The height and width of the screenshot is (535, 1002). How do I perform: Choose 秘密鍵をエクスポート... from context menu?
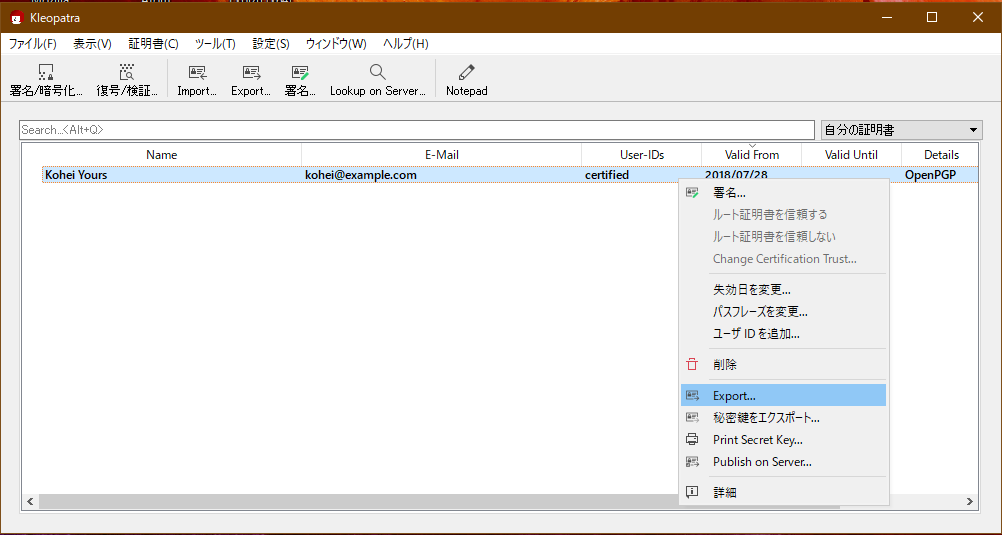(x=766, y=418)
